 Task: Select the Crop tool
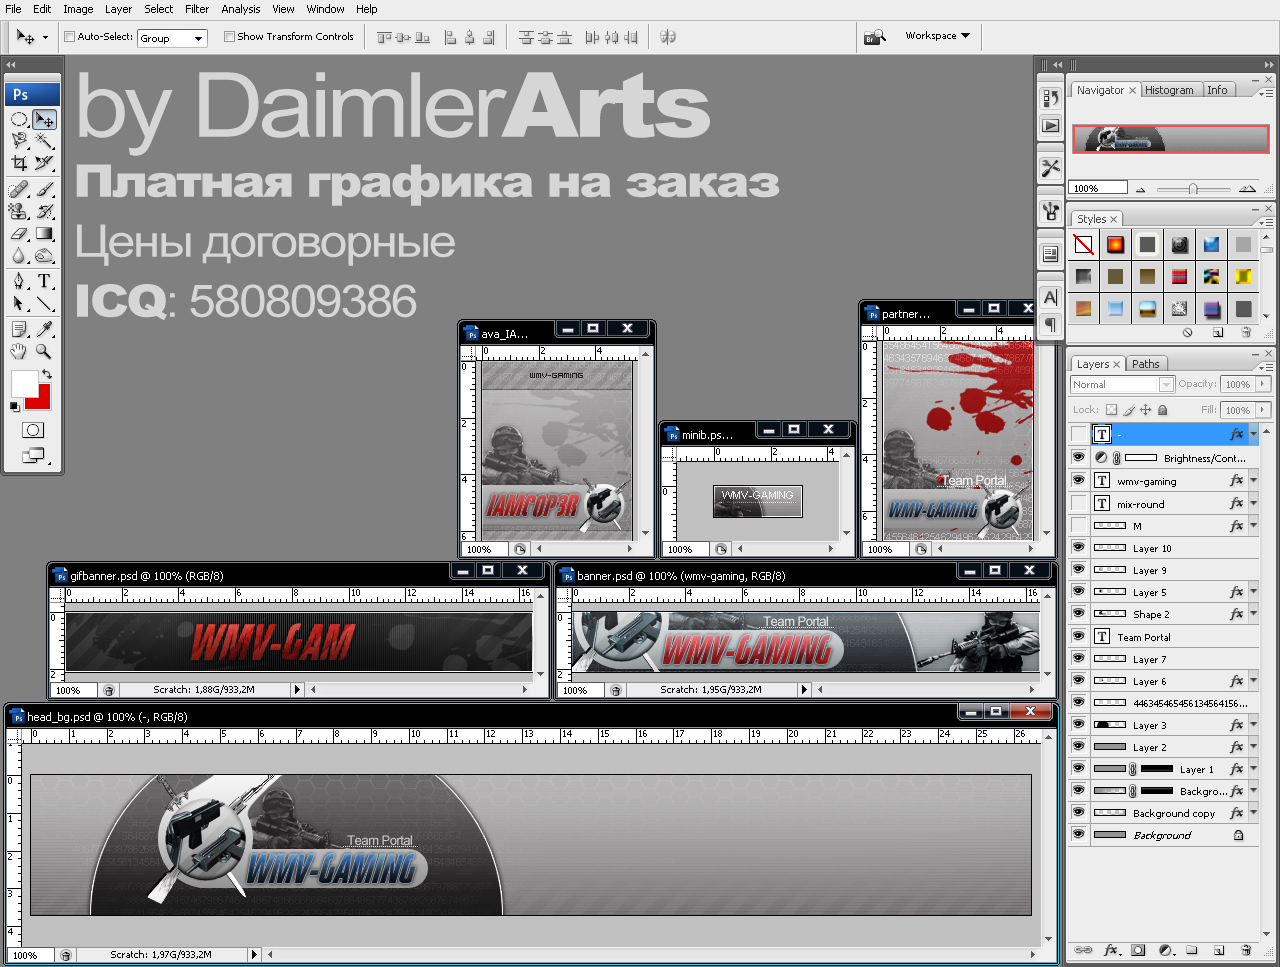[19, 163]
